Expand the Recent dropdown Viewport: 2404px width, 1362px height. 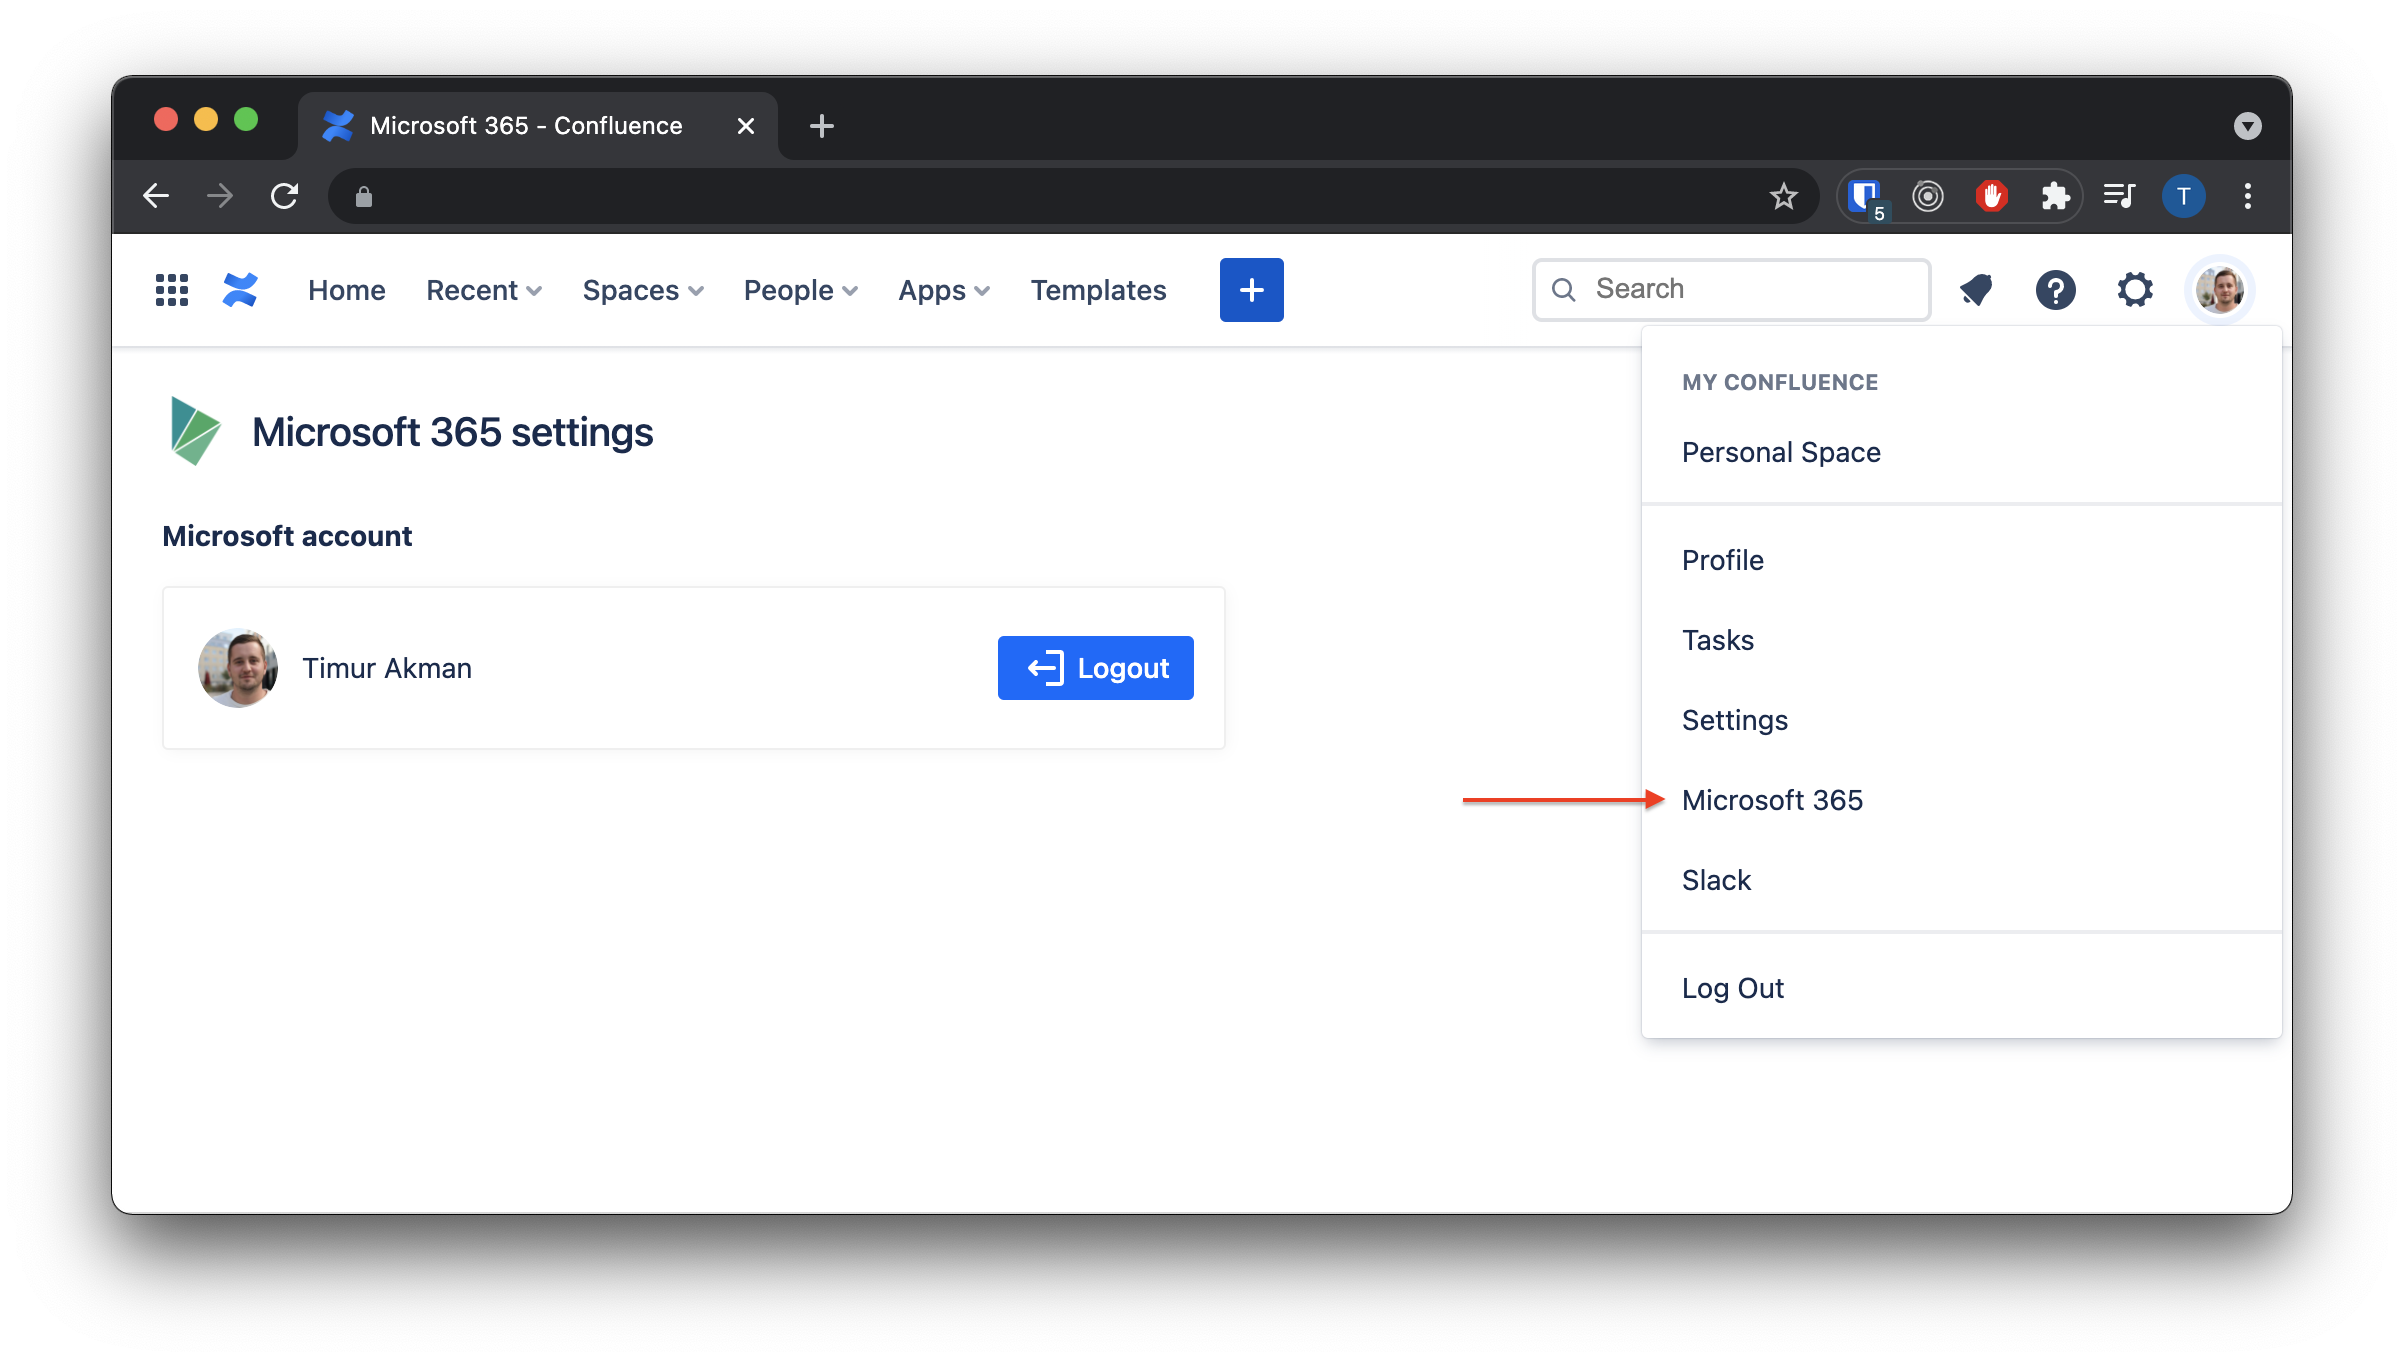coord(484,290)
